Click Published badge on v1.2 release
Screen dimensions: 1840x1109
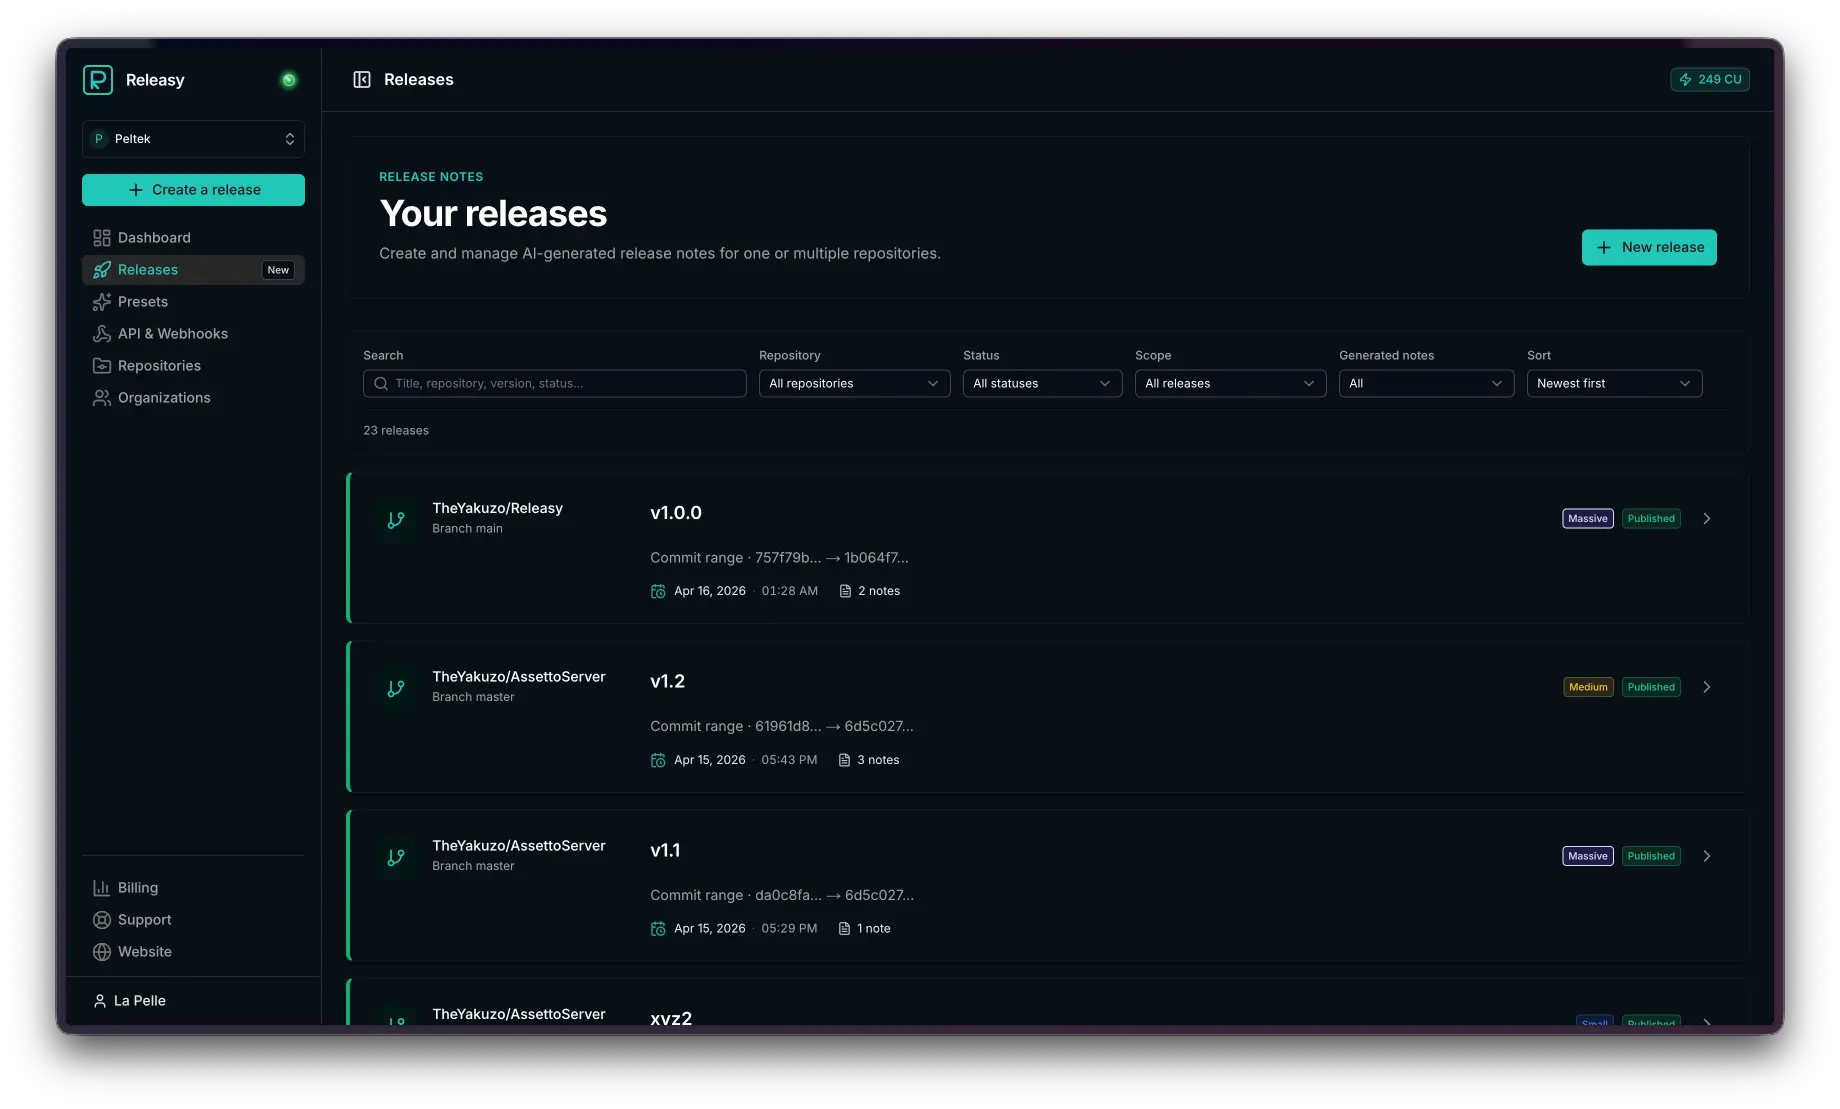[1651, 688]
